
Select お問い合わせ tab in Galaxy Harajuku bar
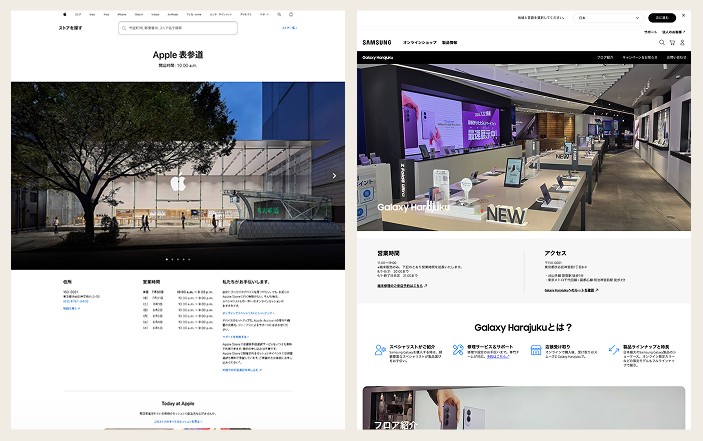pyautogui.click(x=676, y=57)
